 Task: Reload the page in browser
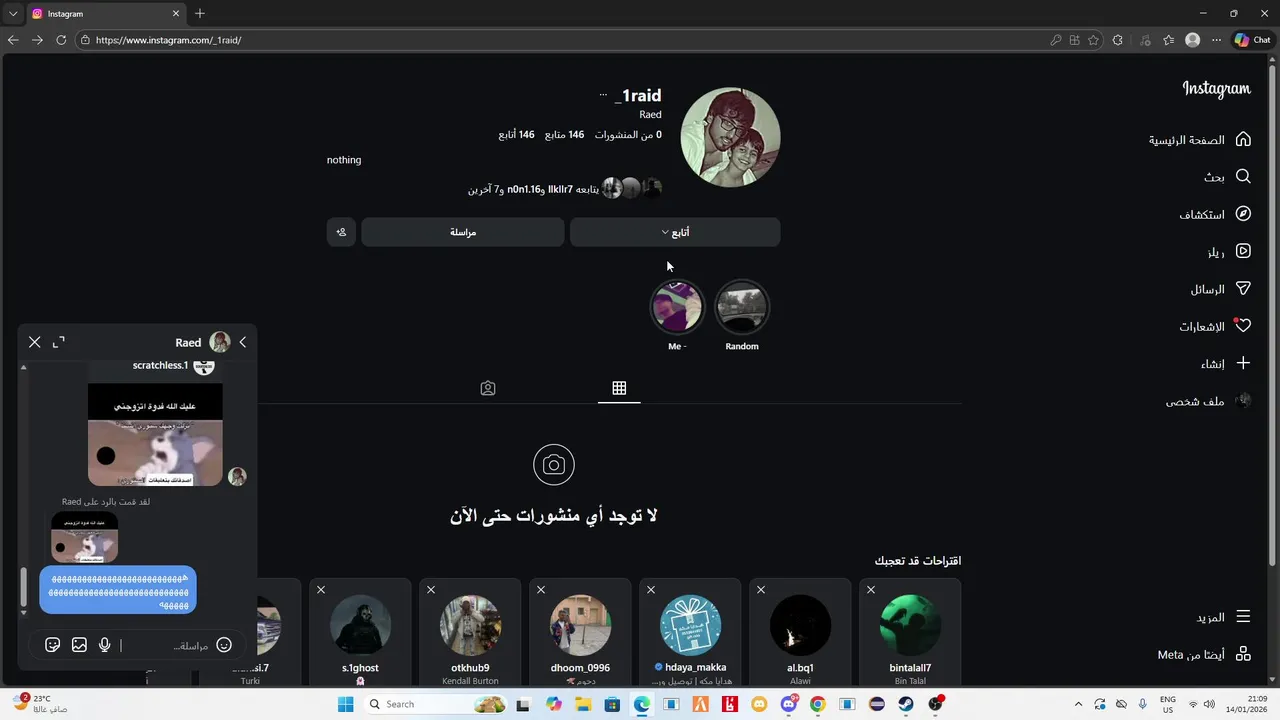tap(61, 40)
